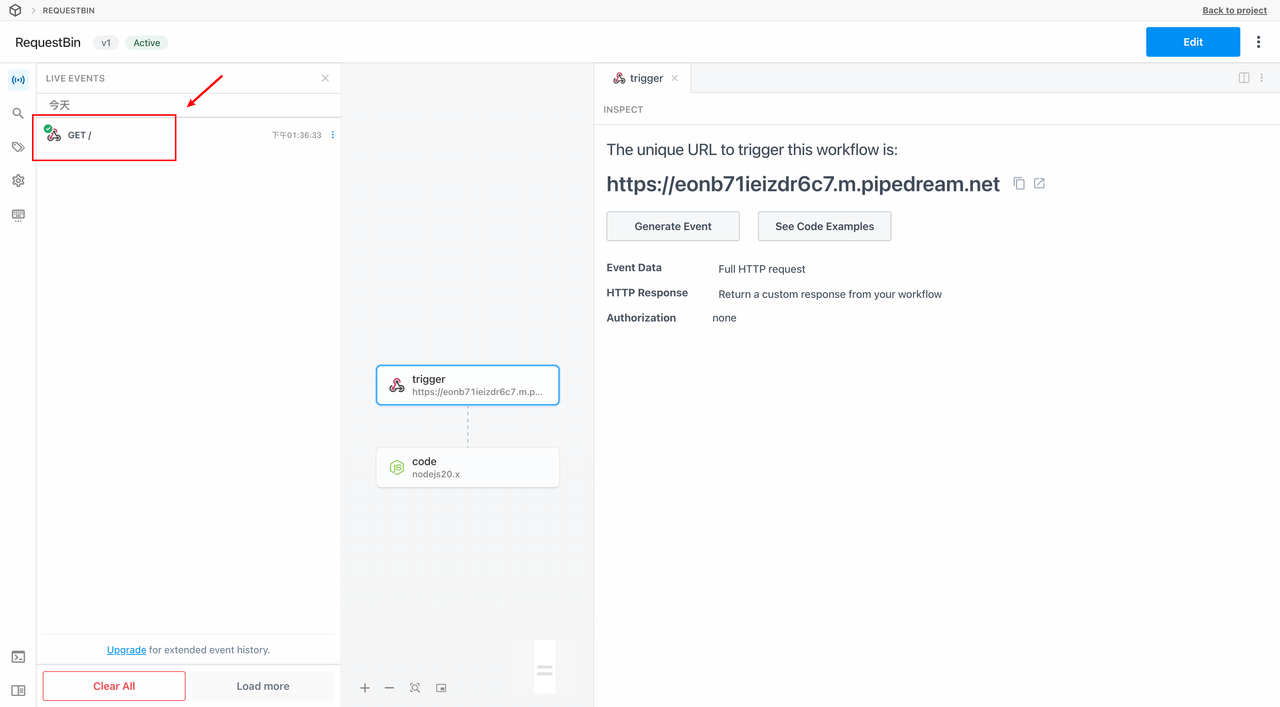The image size is (1280, 707).
Task: Fit workflow to view on canvas
Action: (x=415, y=688)
